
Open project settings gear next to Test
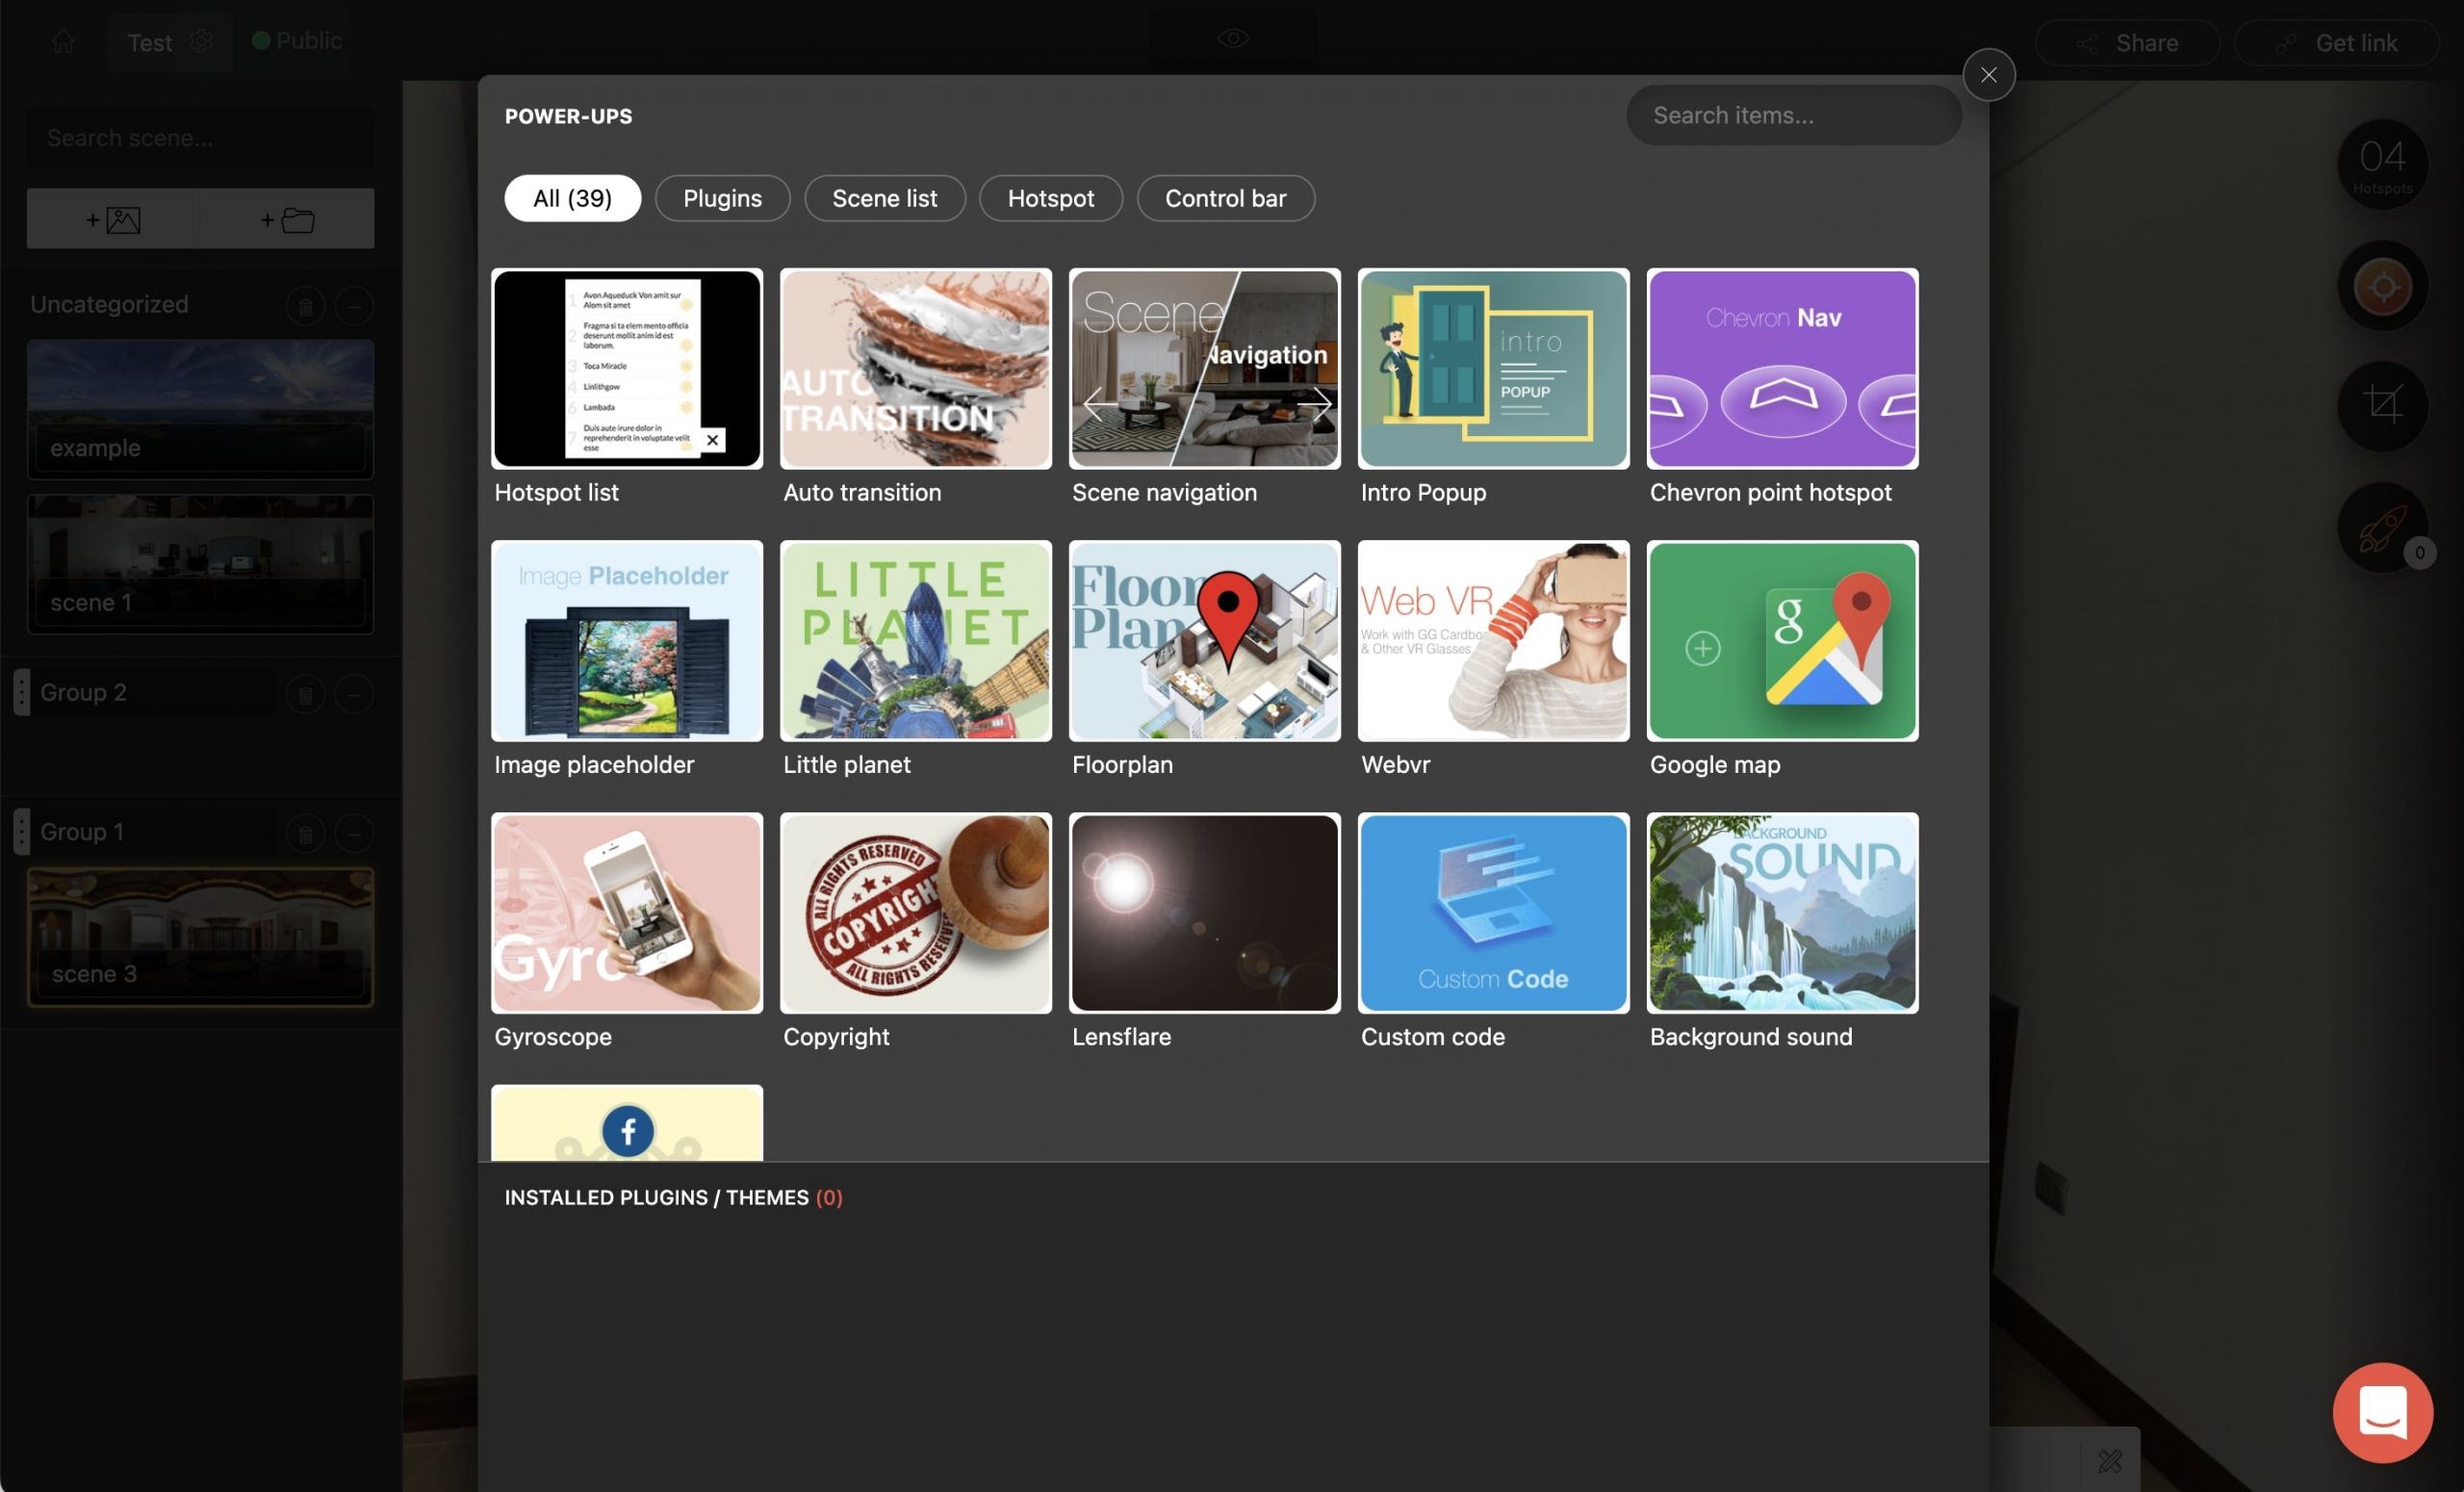[x=201, y=42]
